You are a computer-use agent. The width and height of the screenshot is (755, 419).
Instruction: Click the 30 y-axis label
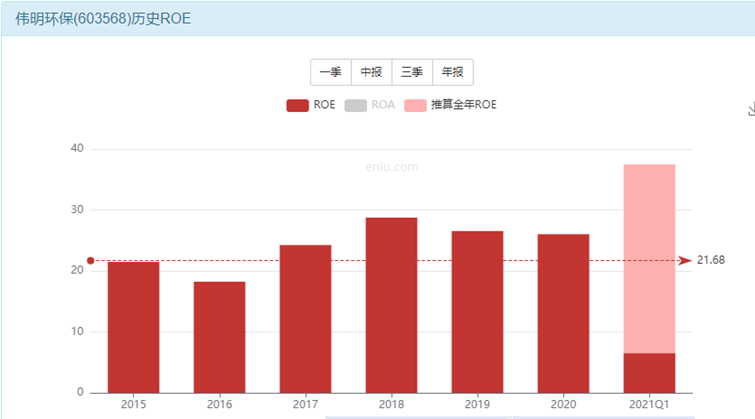[x=77, y=210]
